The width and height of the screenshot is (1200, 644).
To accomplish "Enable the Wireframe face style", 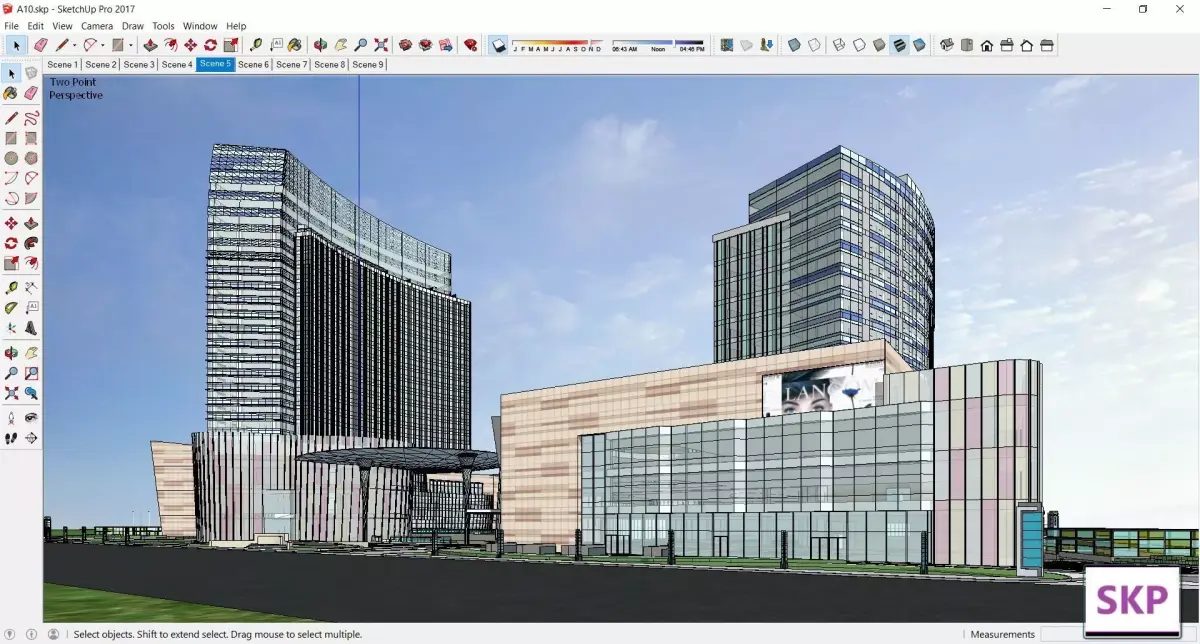I will pyautogui.click(x=839, y=45).
